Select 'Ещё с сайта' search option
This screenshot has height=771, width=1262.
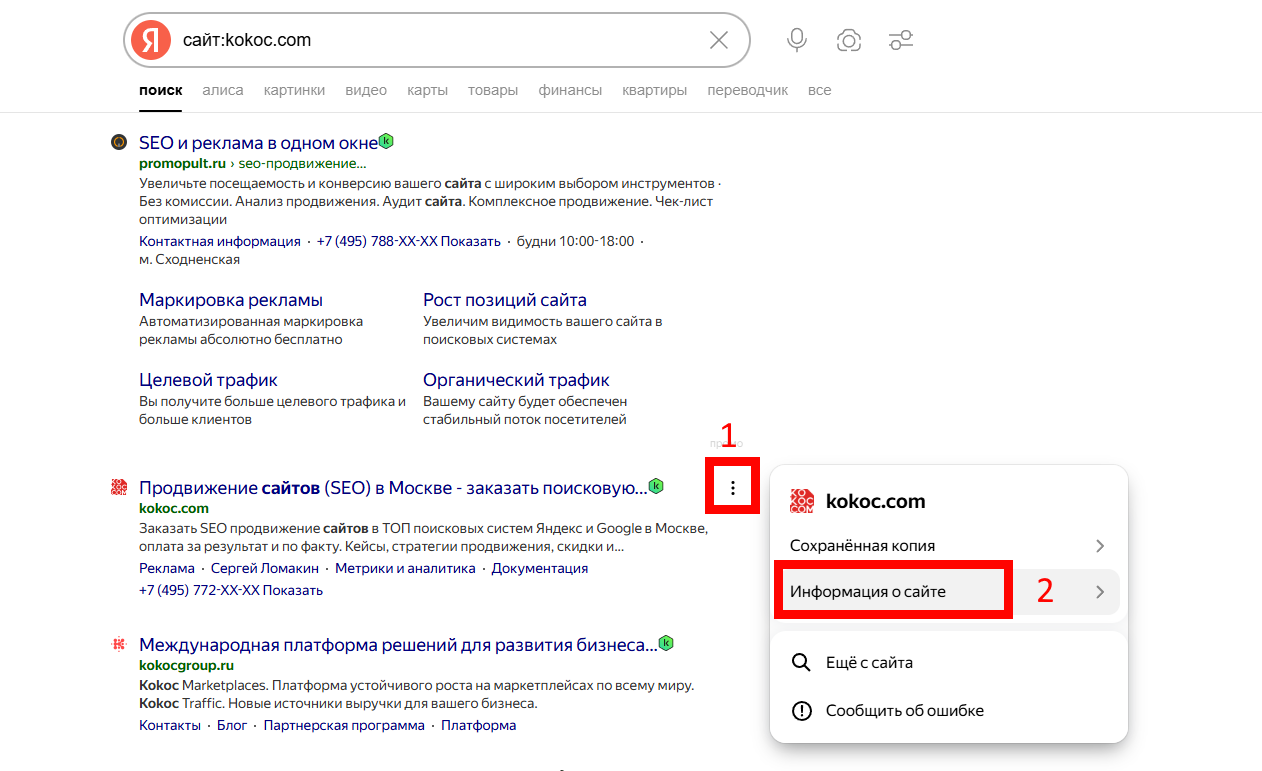click(x=868, y=662)
